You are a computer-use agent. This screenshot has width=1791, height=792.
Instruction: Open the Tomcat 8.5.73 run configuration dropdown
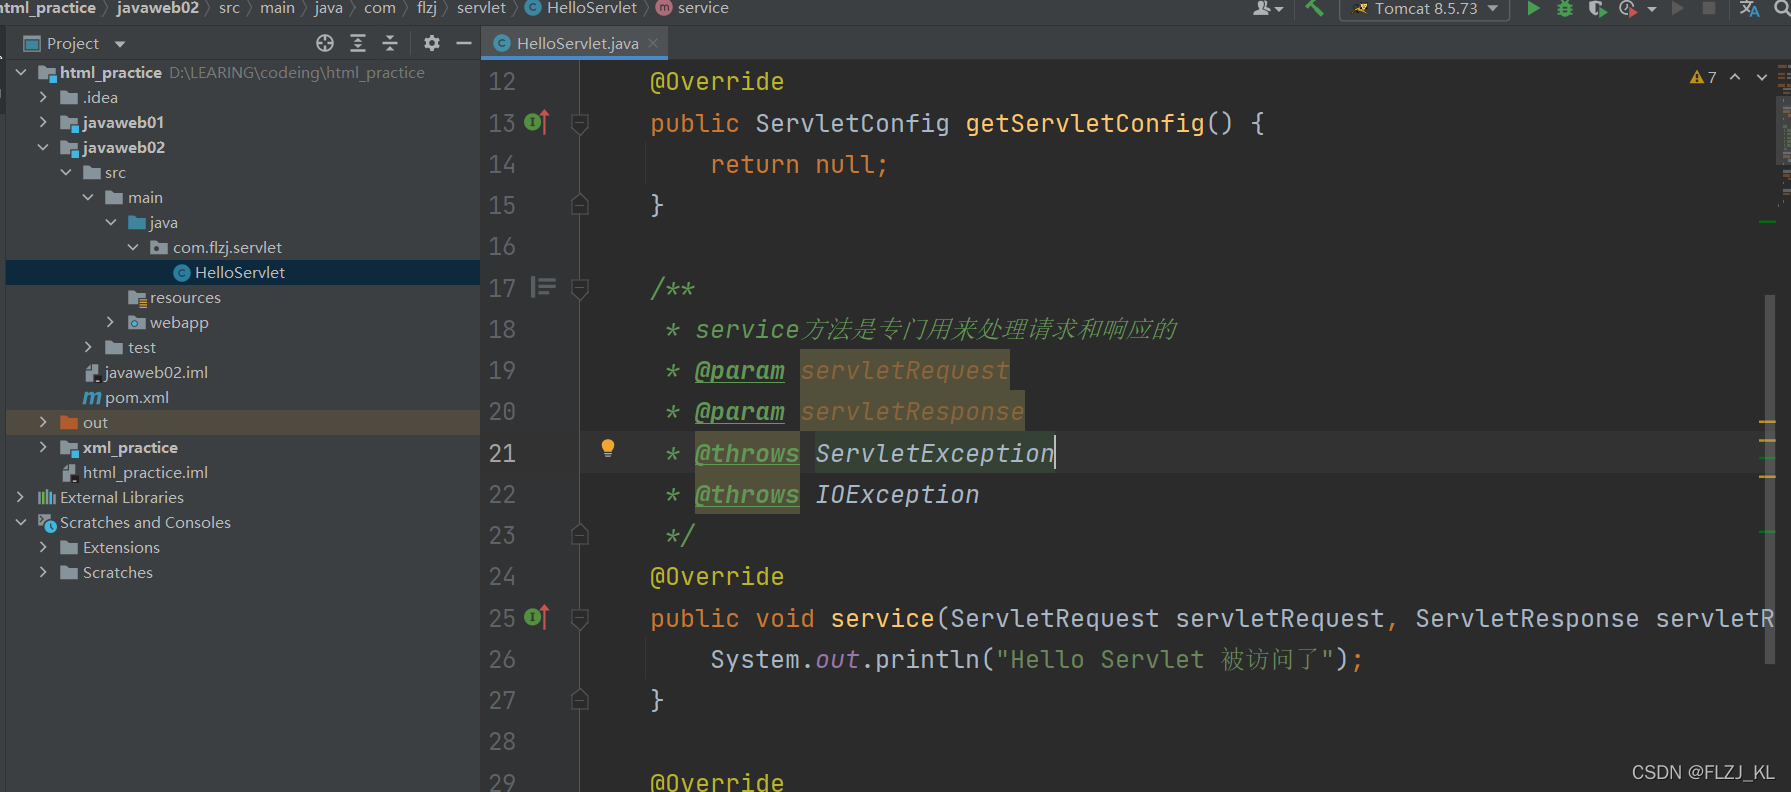pos(1424,9)
